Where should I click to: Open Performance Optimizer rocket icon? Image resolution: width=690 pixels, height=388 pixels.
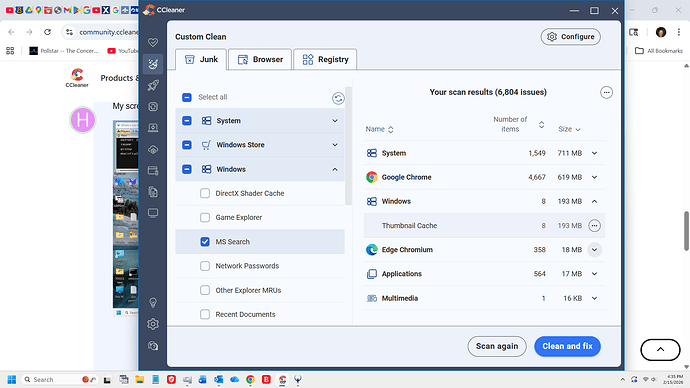153,85
